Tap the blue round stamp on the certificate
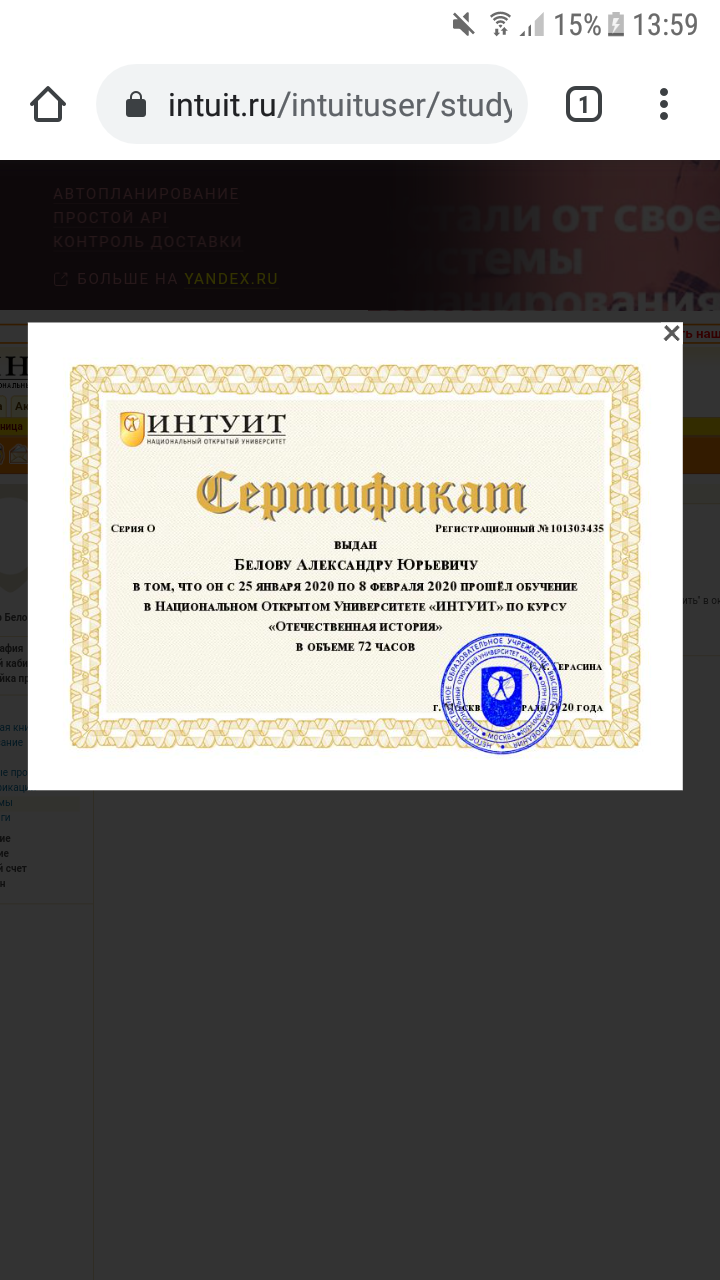This screenshot has width=720, height=1280. (501, 693)
